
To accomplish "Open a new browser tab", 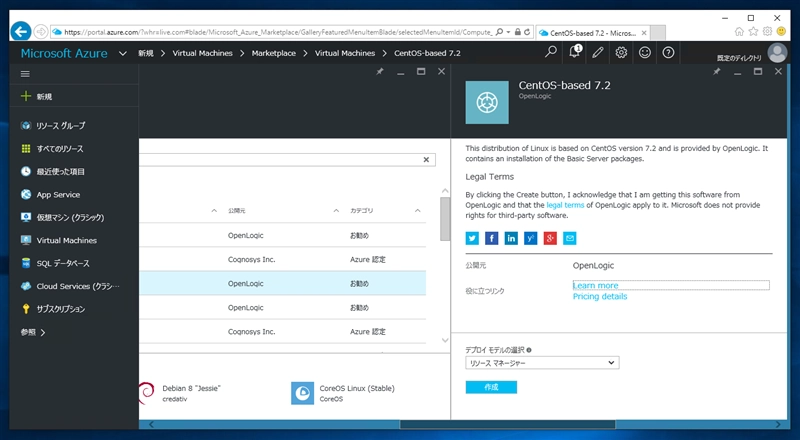I will coord(658,33).
